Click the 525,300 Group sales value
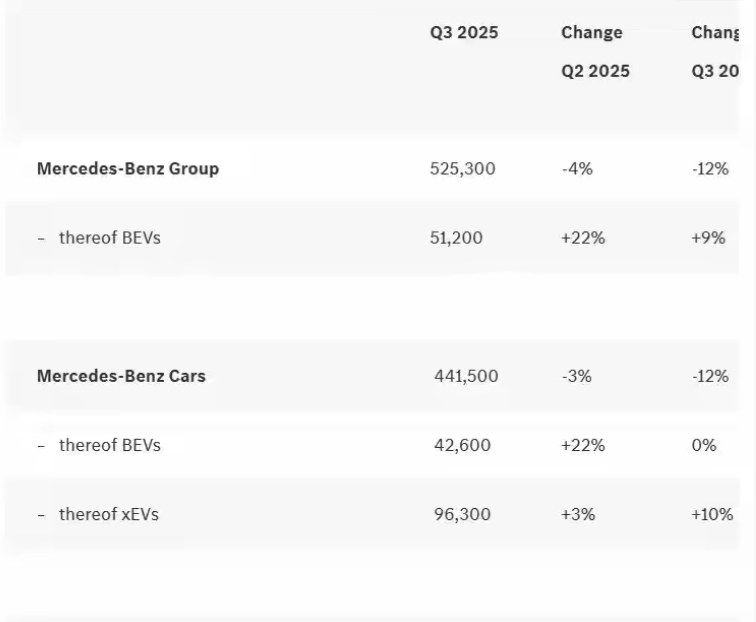 coord(463,168)
